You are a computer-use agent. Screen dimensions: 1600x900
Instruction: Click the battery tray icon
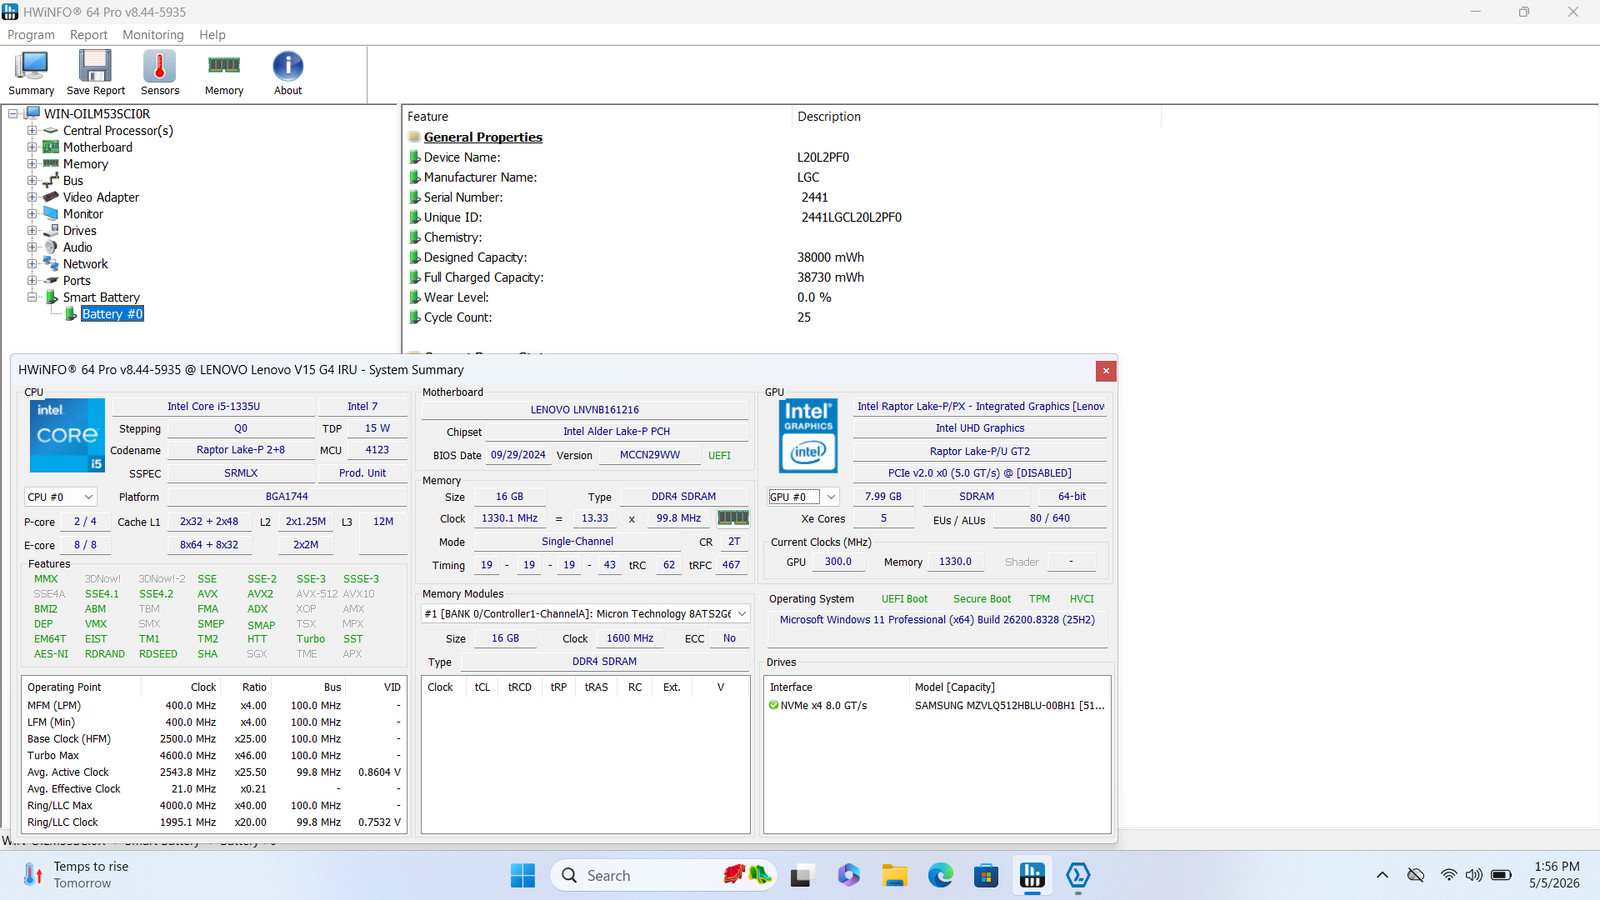pos(1501,876)
